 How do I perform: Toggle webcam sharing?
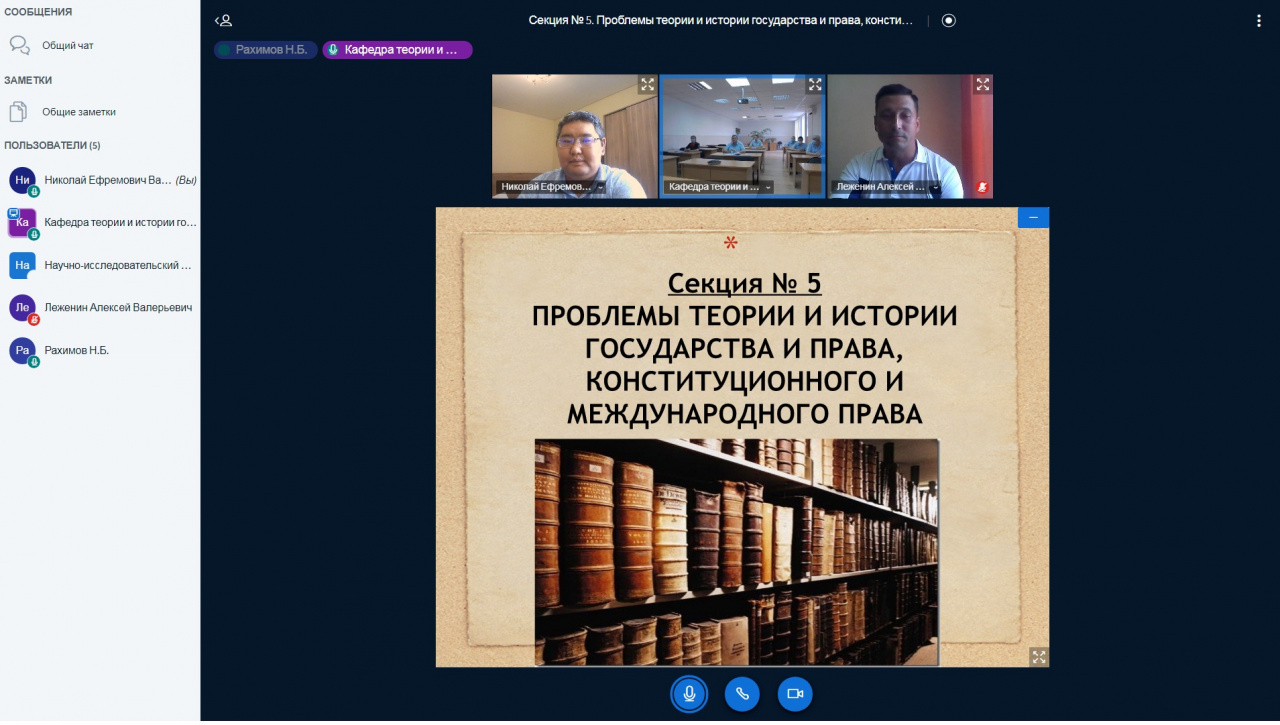pyautogui.click(x=795, y=694)
